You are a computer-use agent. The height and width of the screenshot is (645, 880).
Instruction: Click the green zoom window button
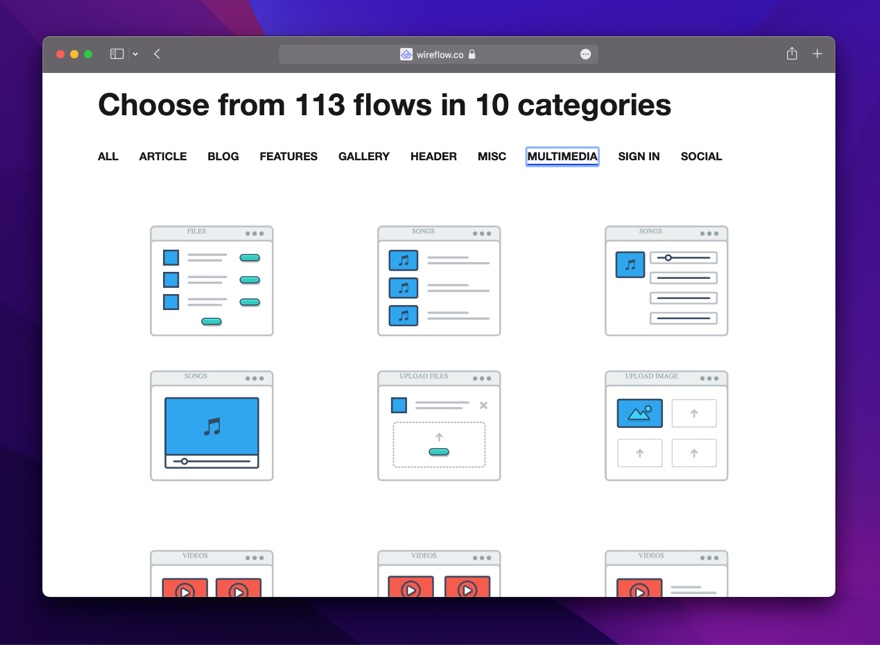click(88, 54)
